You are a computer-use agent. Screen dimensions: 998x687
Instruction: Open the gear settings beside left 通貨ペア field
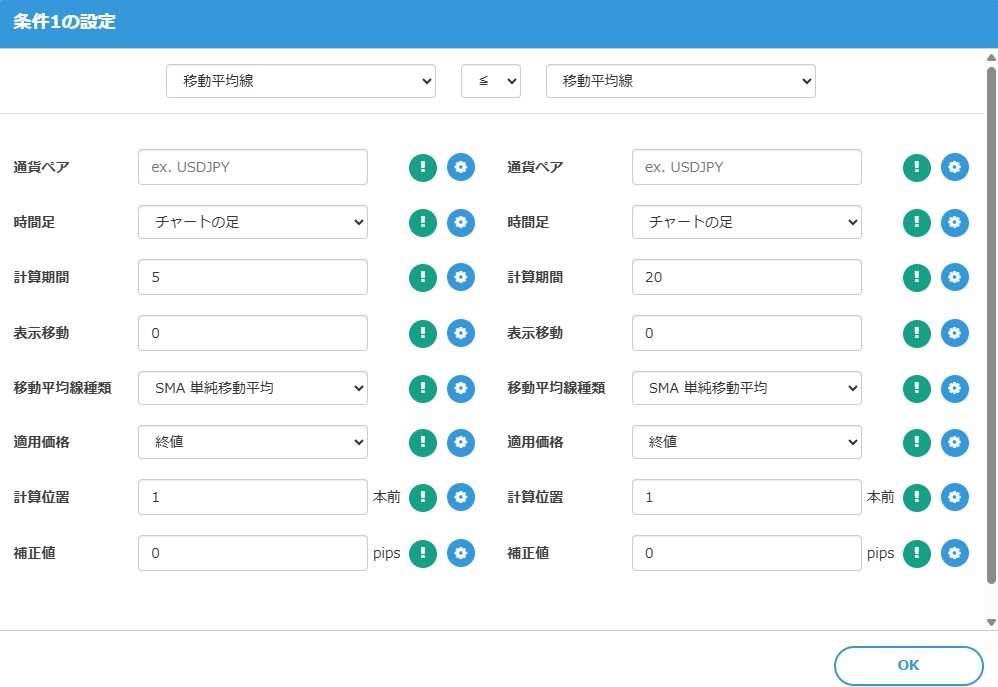(x=461, y=167)
